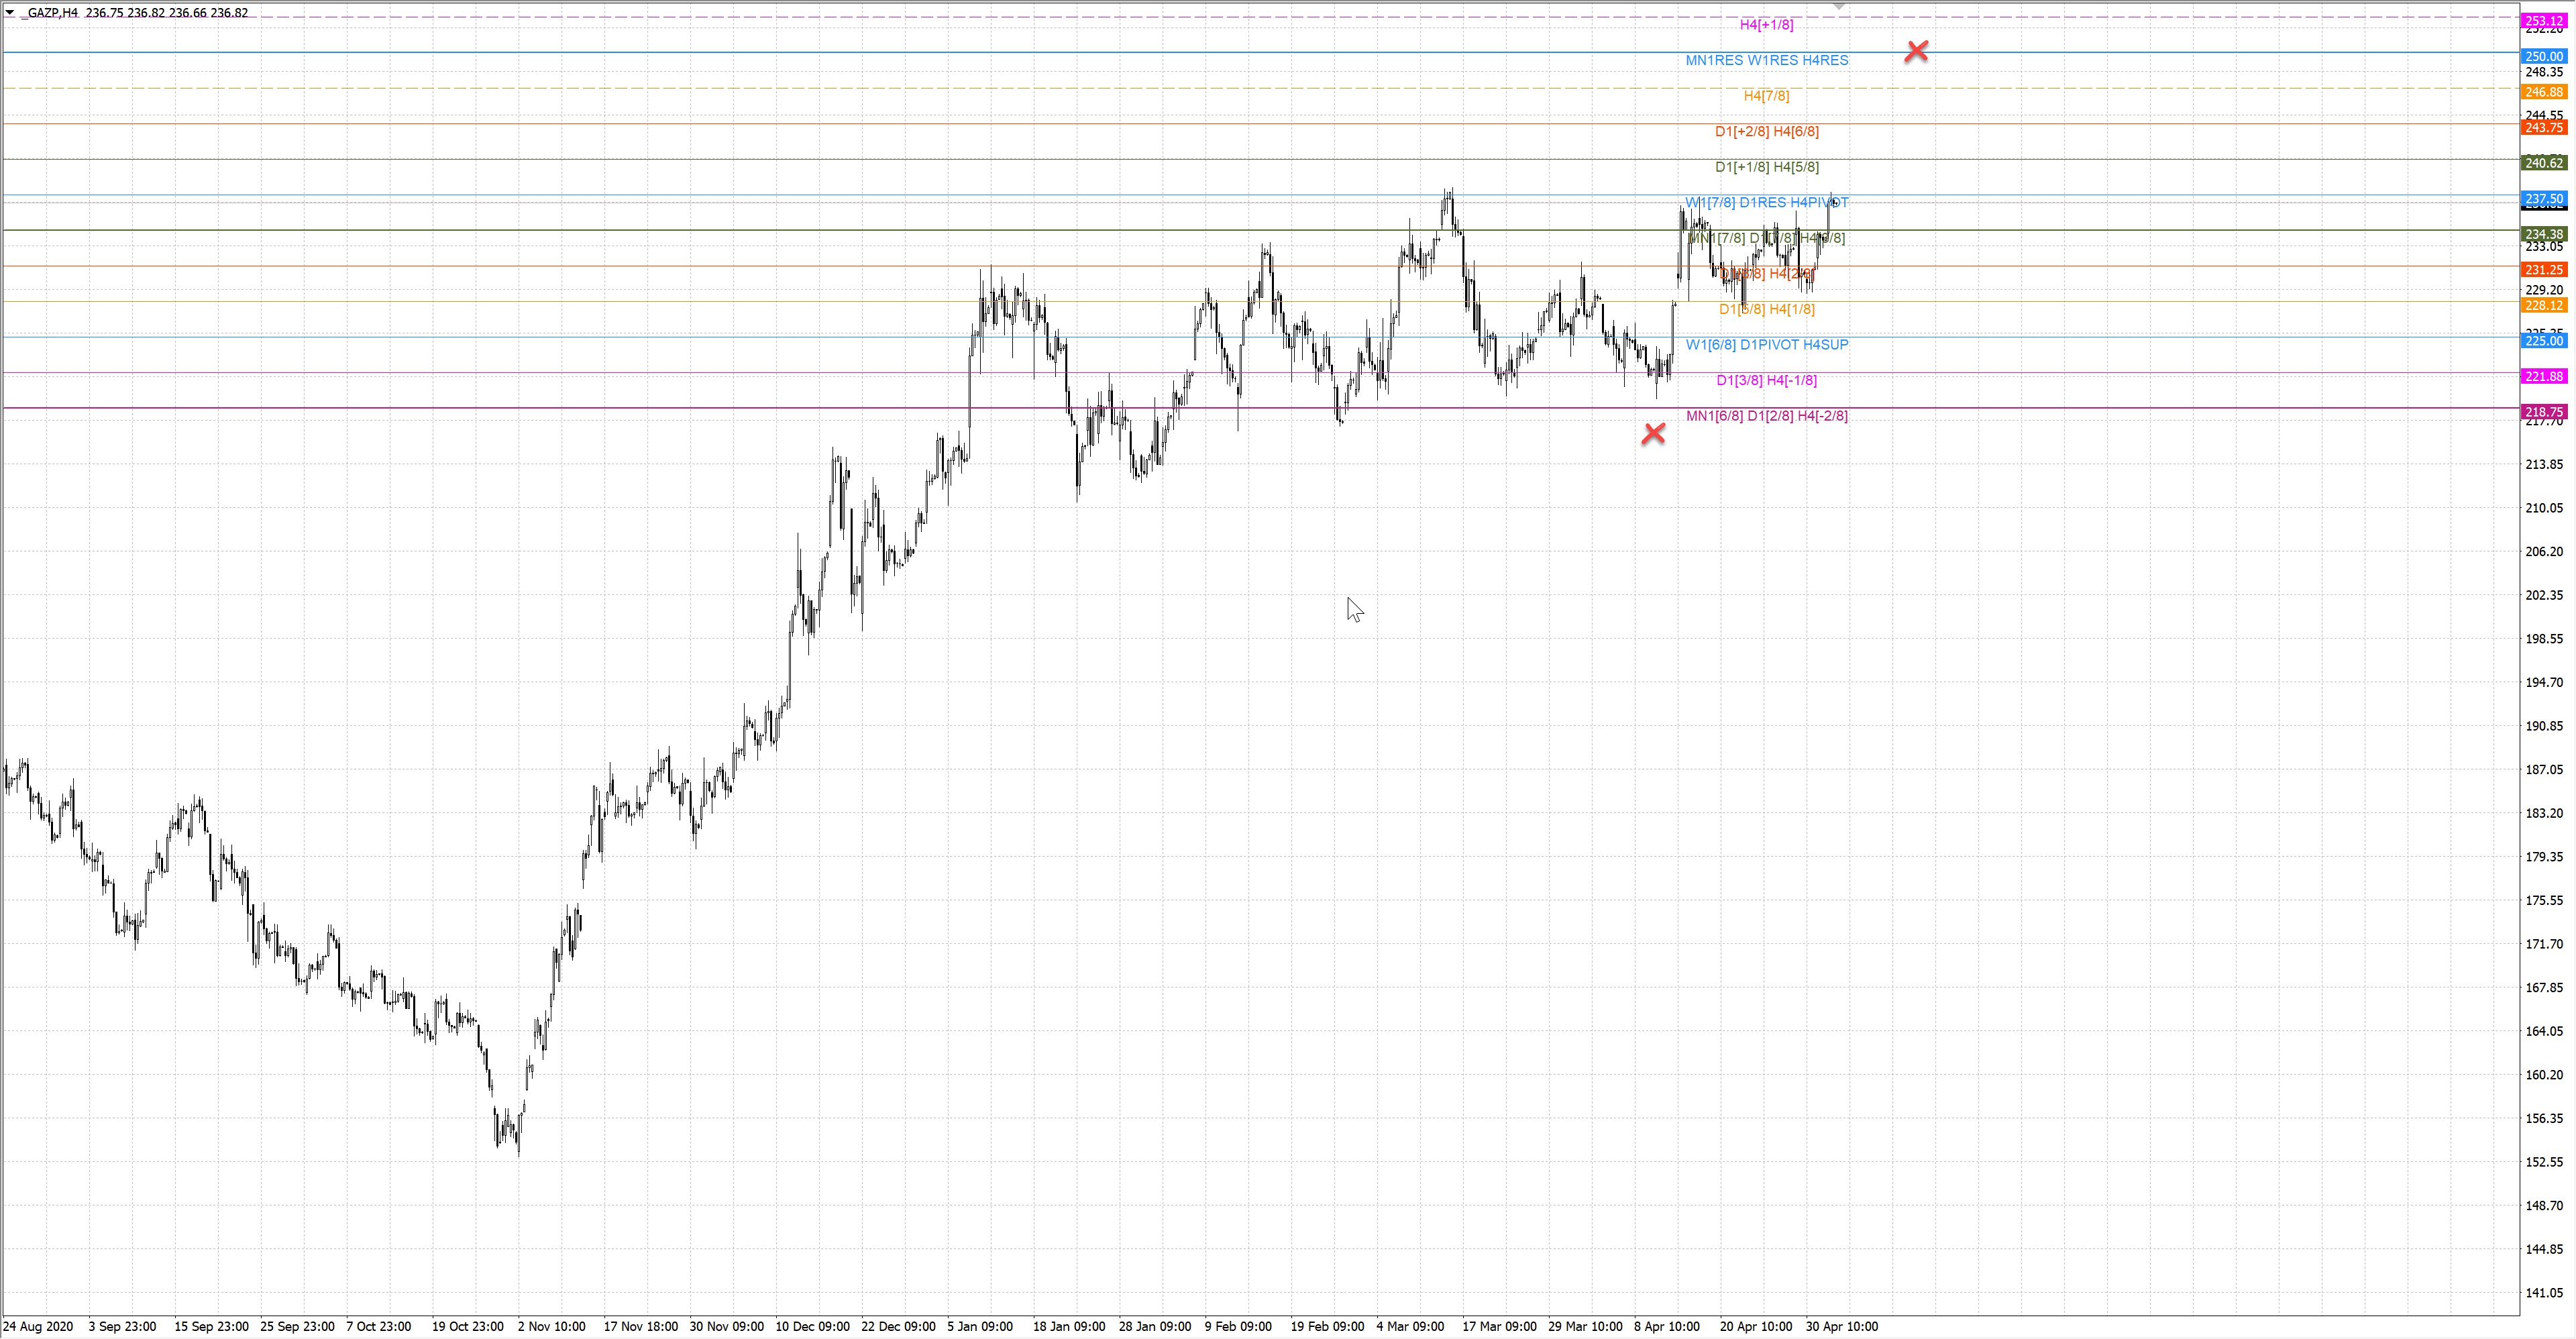The height and width of the screenshot is (1339, 2576).
Task: Select the H4[+1/8] level label
Action: coord(1766,25)
